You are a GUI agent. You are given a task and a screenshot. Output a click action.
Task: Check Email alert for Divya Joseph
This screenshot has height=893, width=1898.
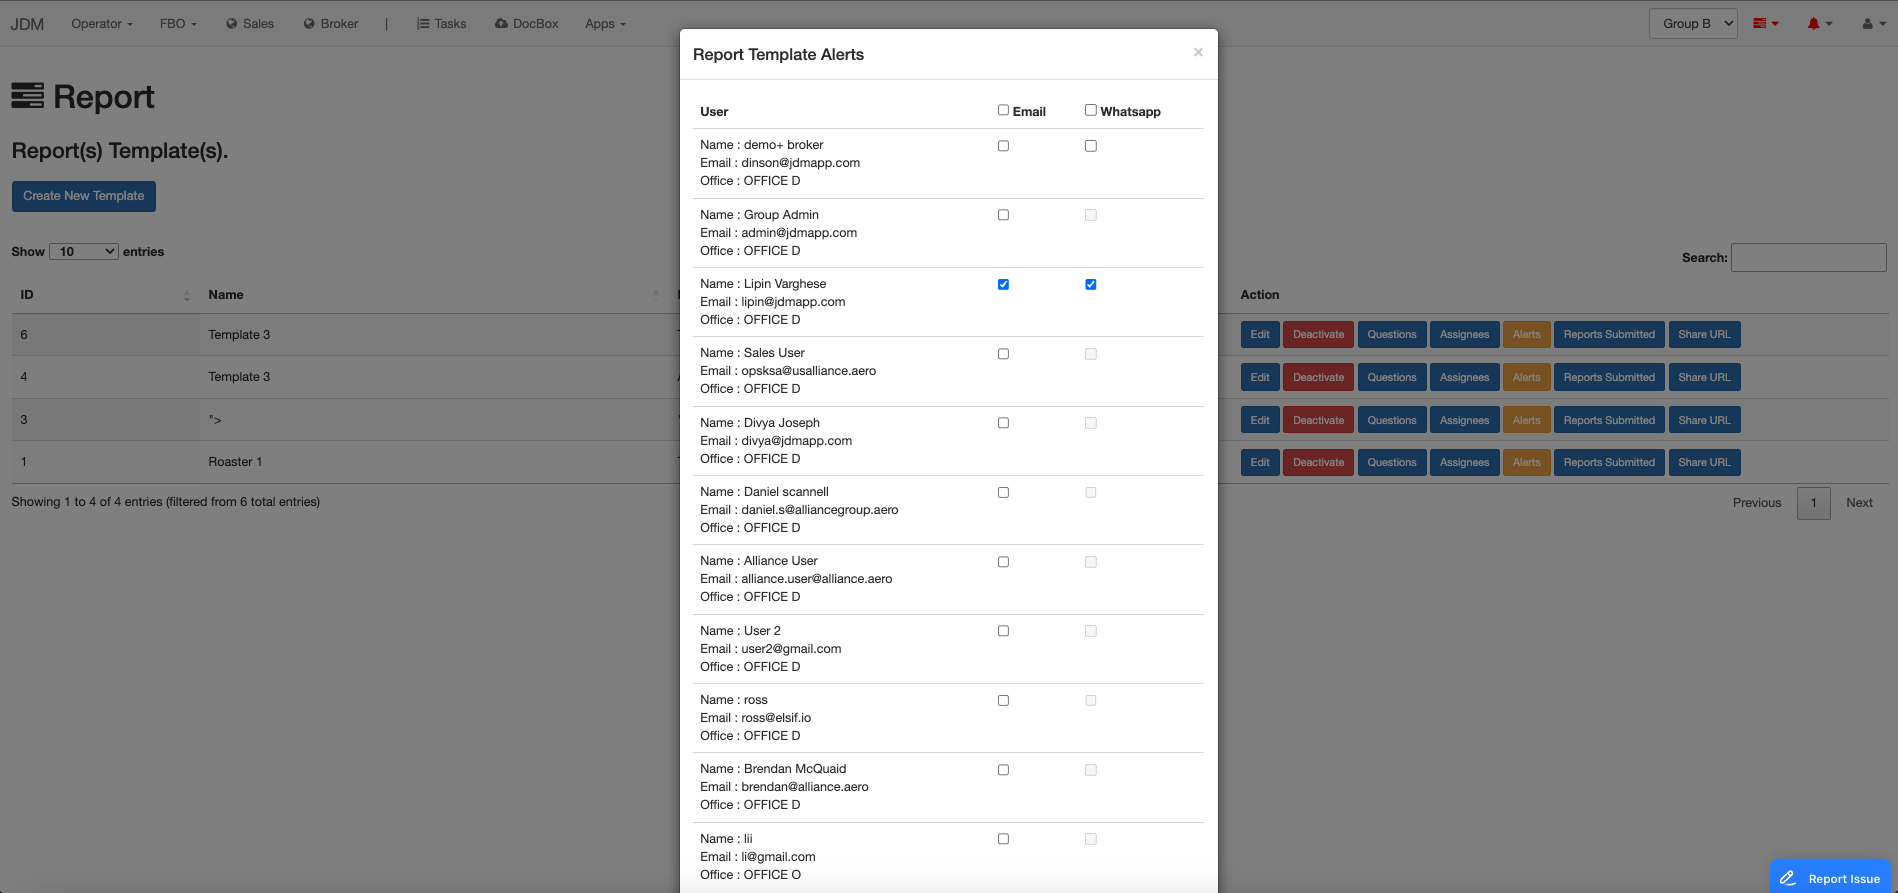coord(1003,423)
